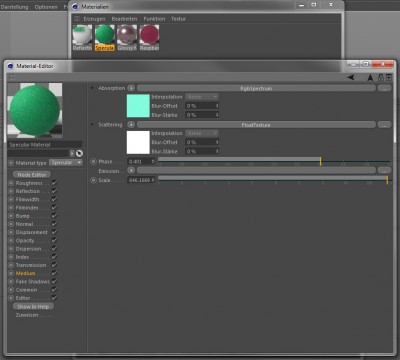Click the Node Editor button
The width and height of the screenshot is (400, 360).
pos(32,175)
